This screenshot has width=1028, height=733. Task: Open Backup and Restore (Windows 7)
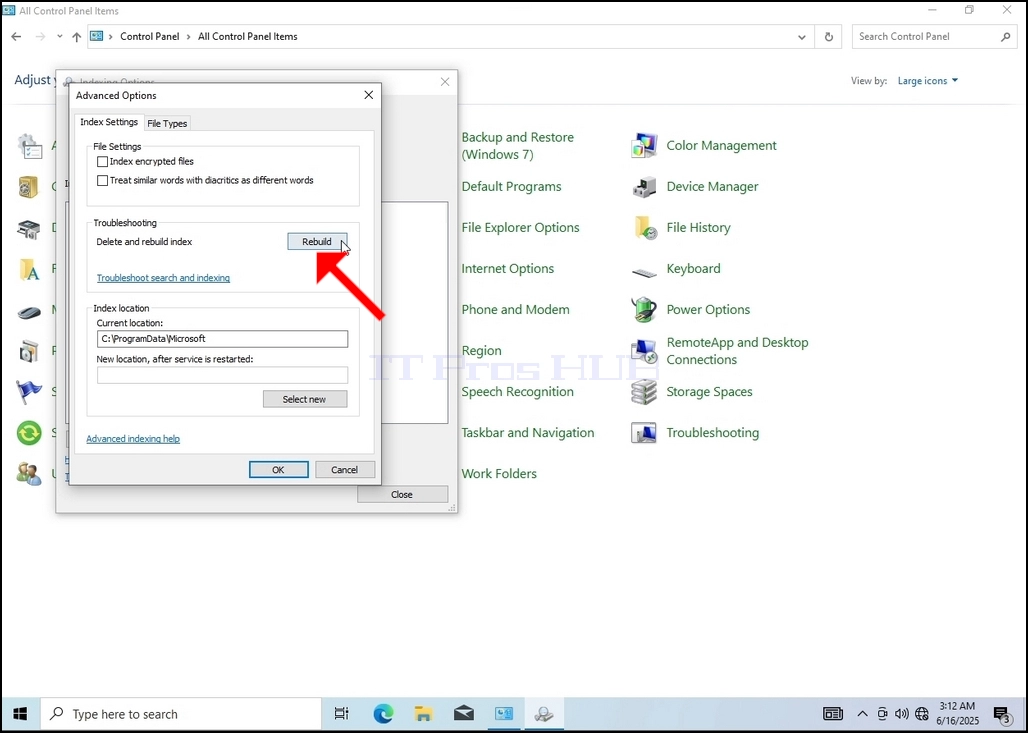pos(517,146)
